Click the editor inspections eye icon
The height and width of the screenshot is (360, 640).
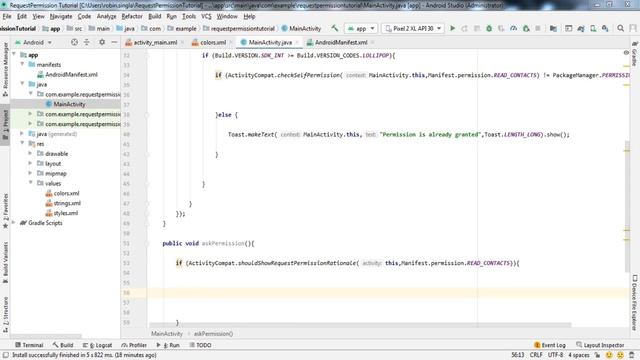(x=626, y=53)
